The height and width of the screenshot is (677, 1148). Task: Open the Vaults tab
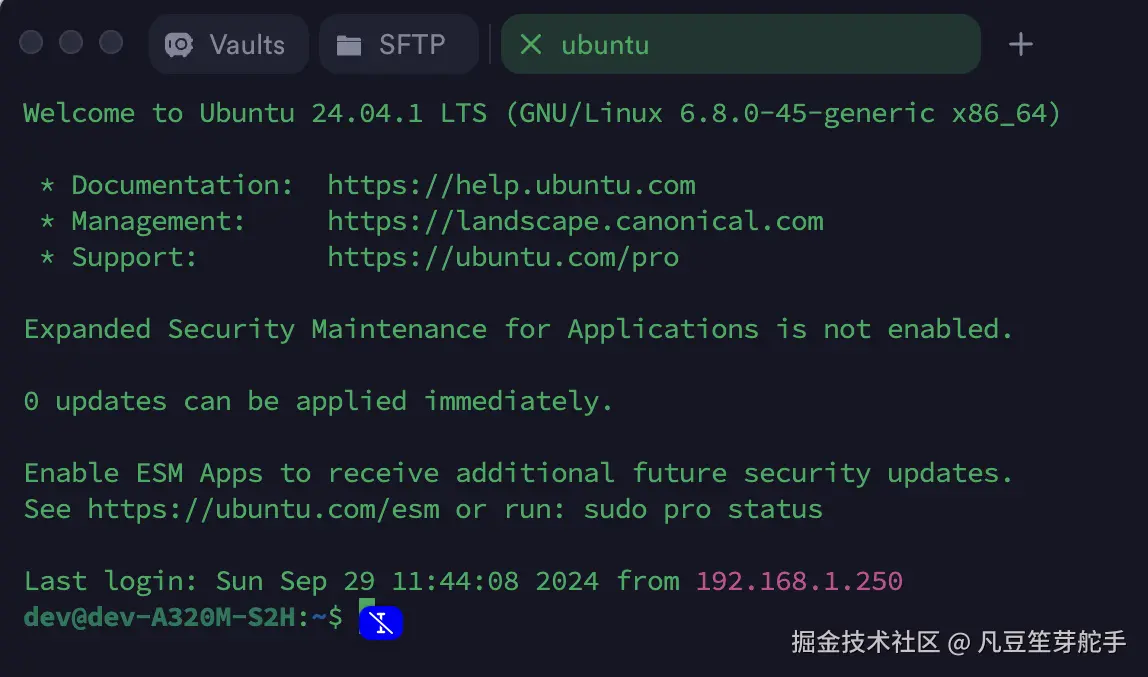228,45
